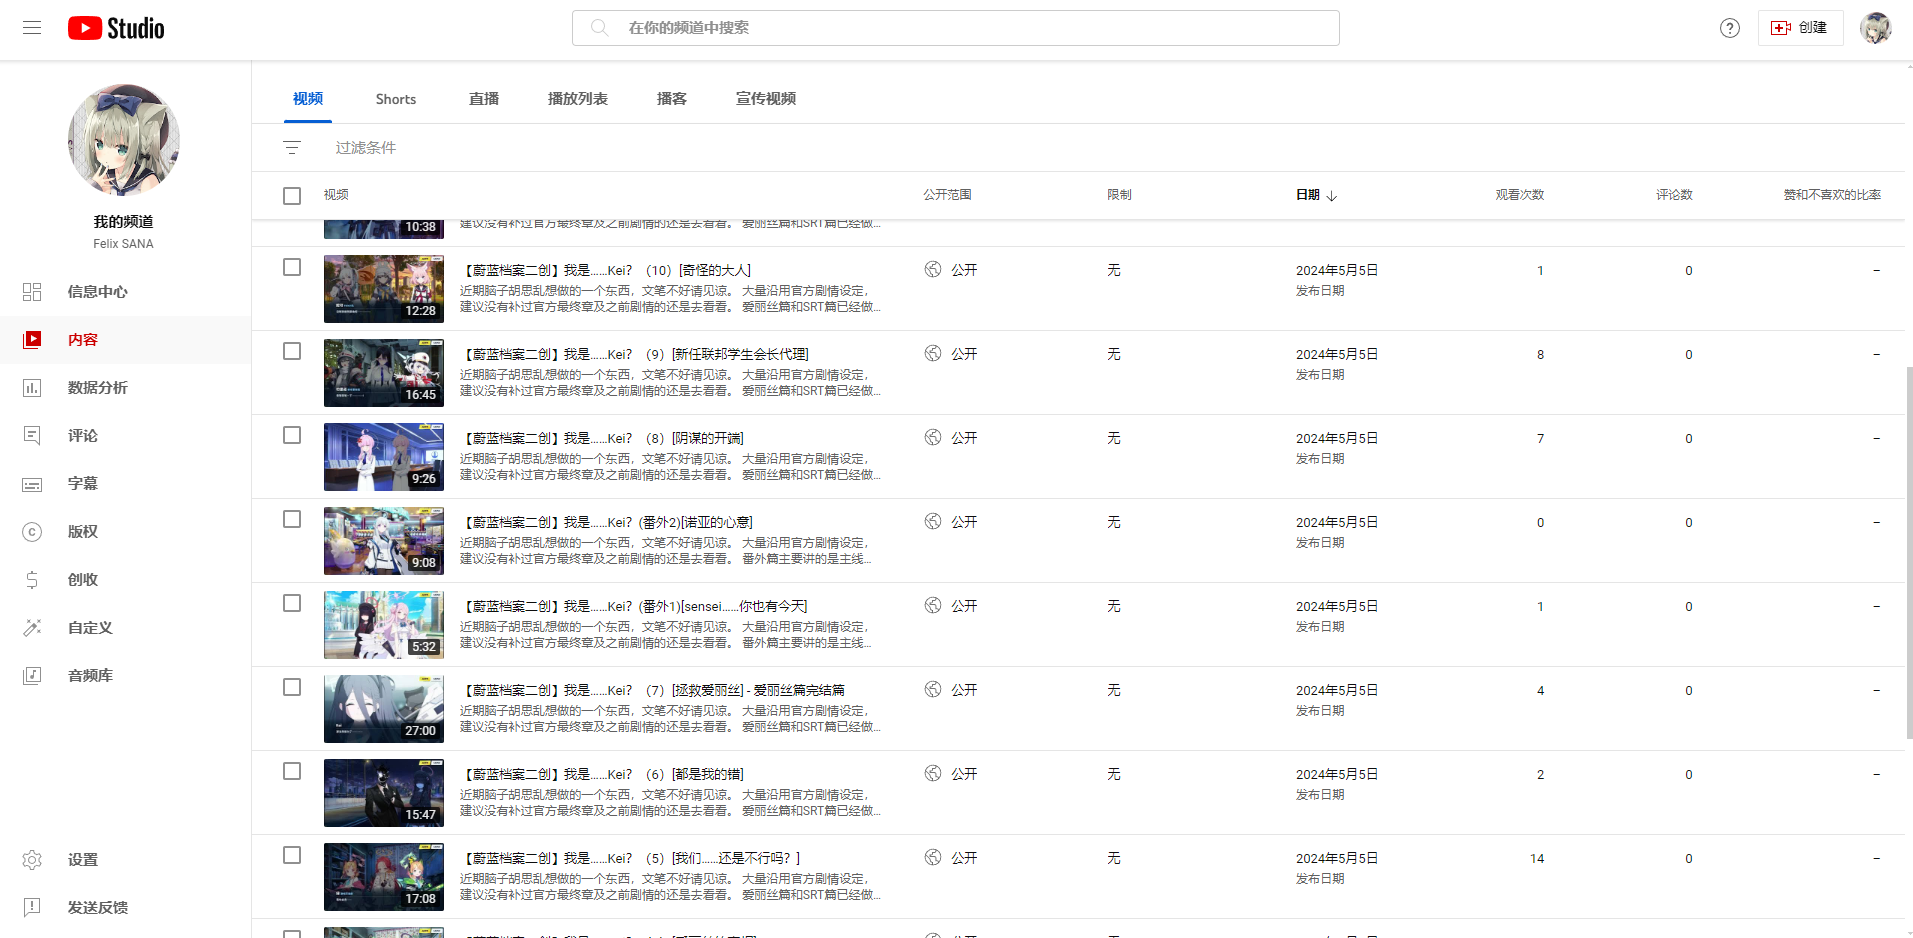Check the box for episode (9) video

pos(292,352)
